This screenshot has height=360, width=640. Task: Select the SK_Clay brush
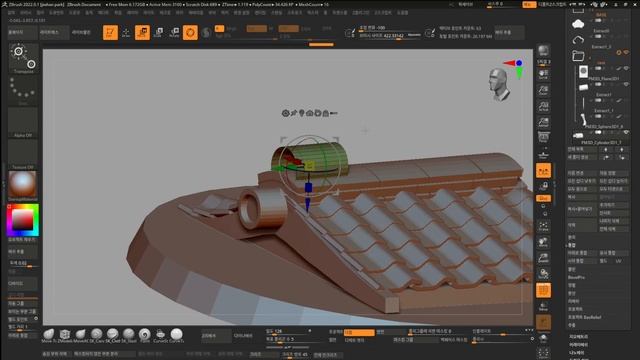[96, 336]
